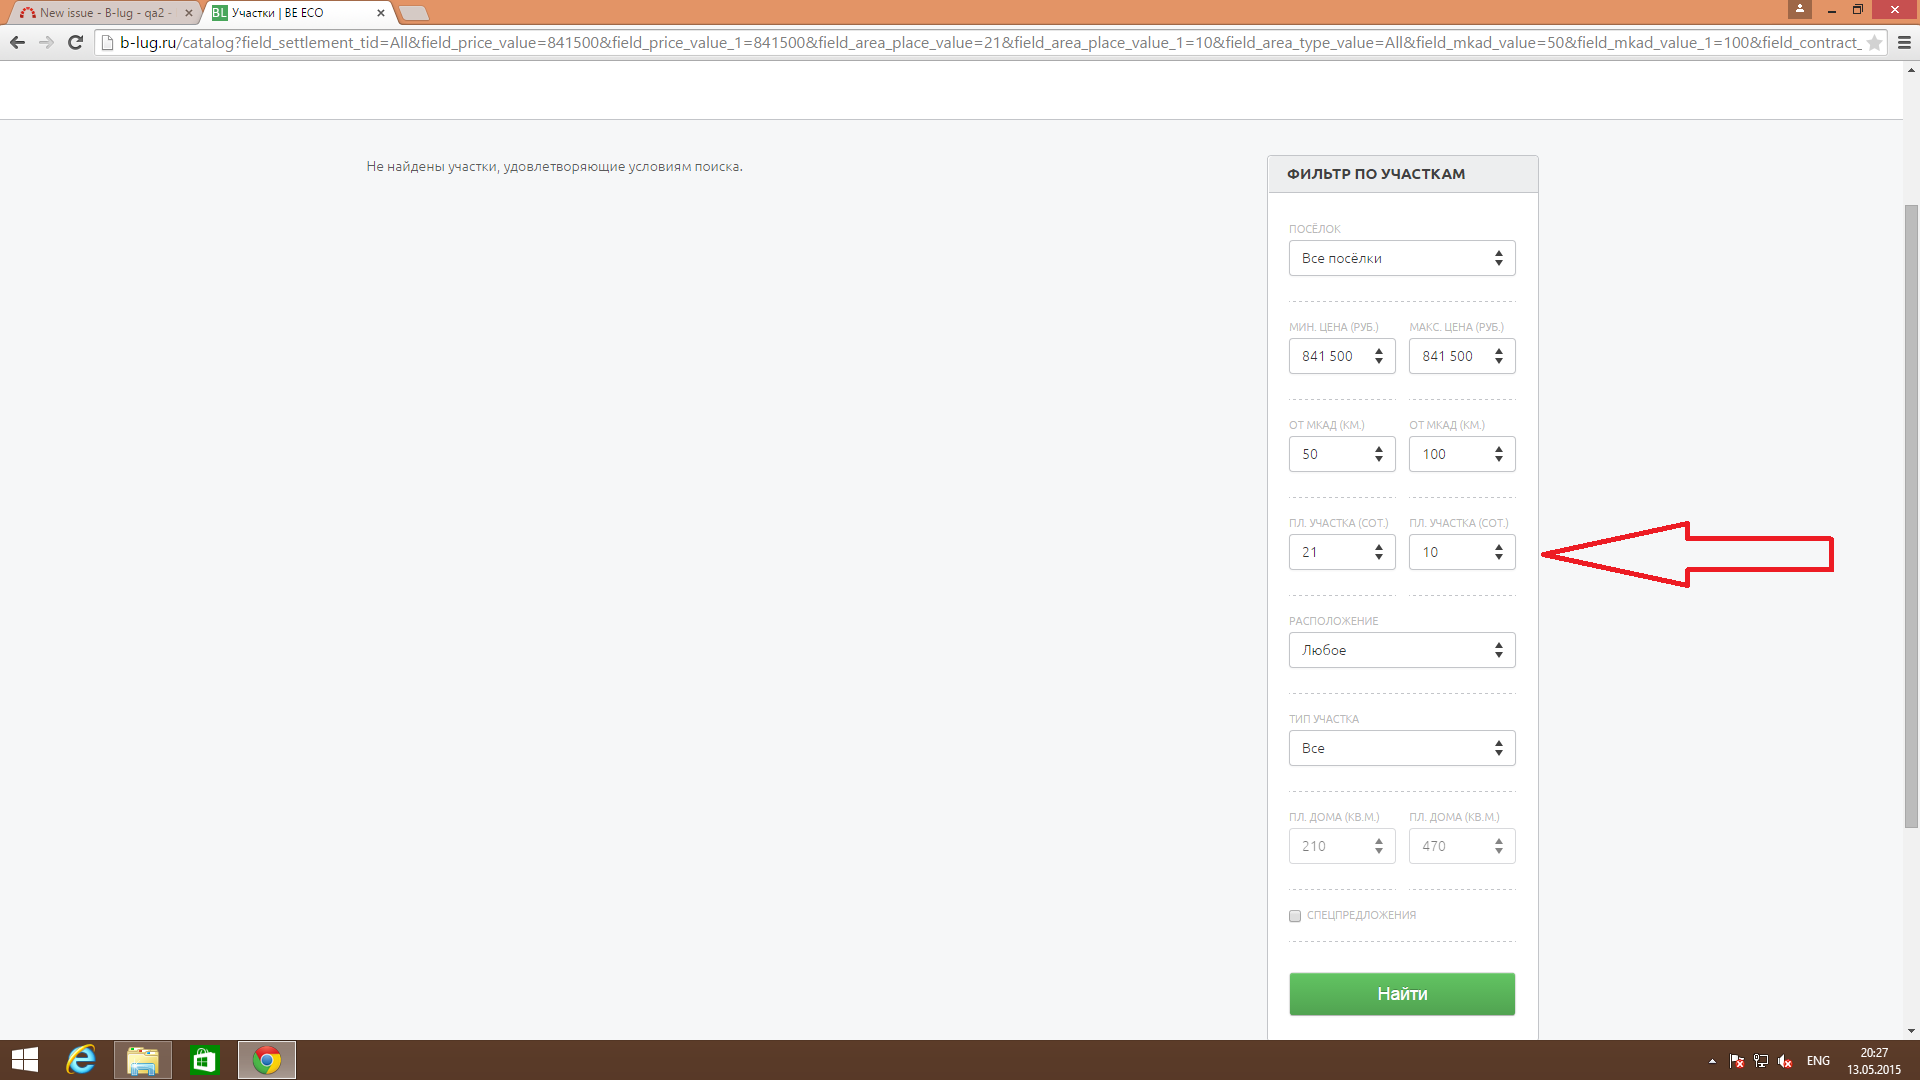Open the Расположение Любое dropdown

(1401, 650)
